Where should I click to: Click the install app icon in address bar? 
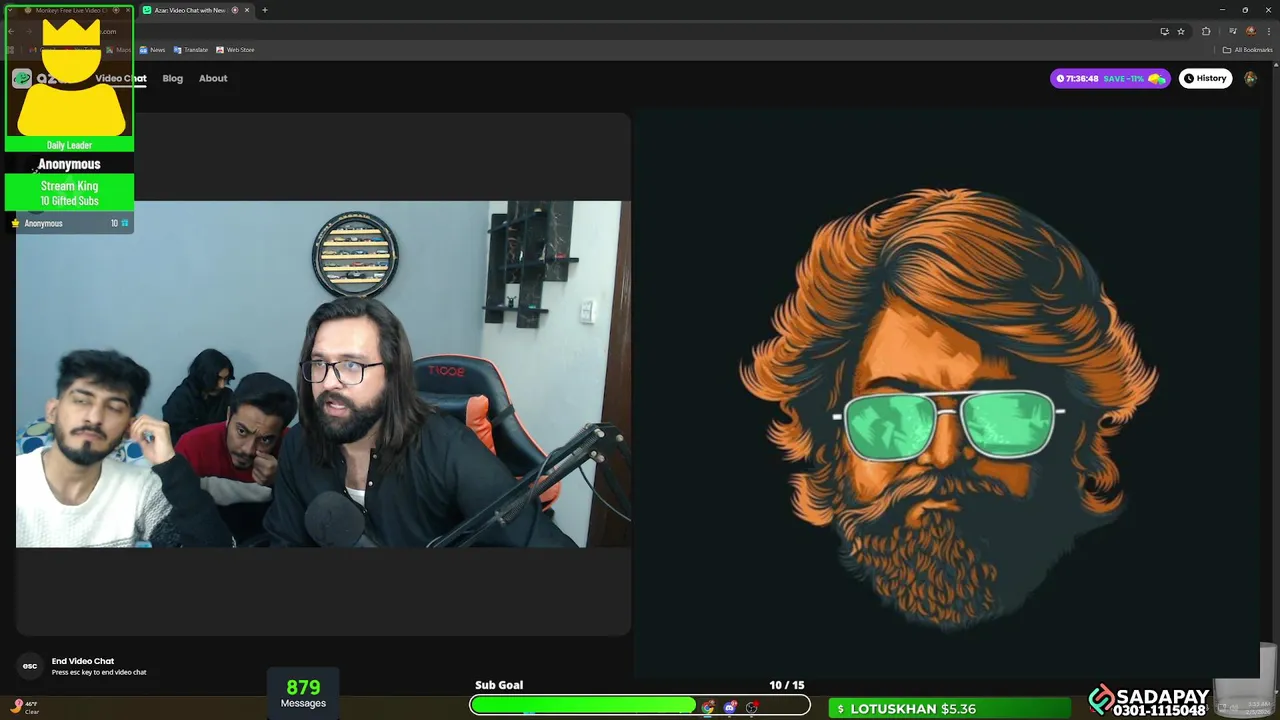[1164, 31]
